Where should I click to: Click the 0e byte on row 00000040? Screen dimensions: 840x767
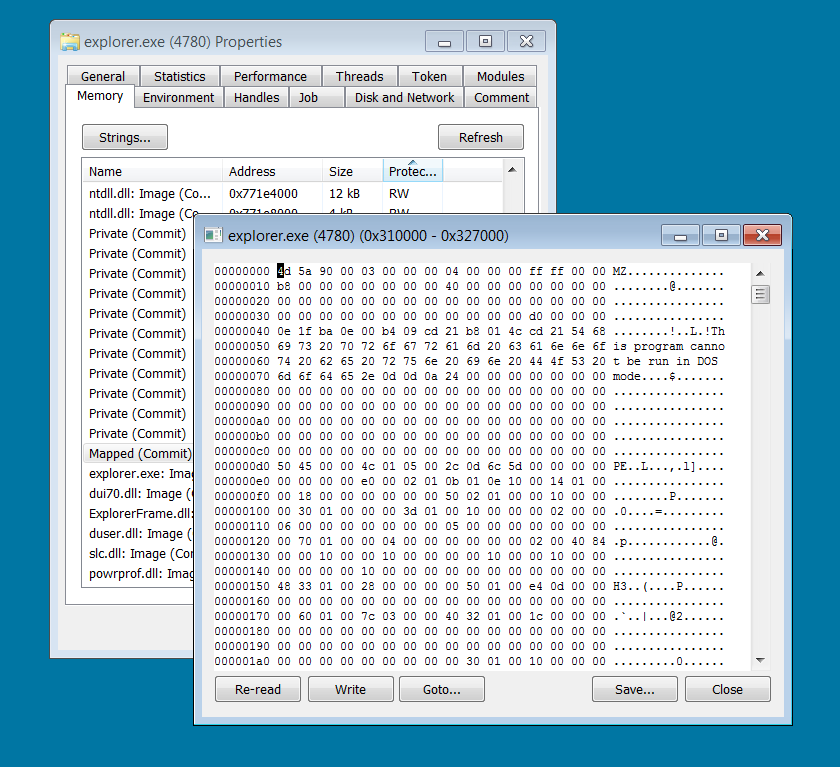pyautogui.click(x=284, y=331)
